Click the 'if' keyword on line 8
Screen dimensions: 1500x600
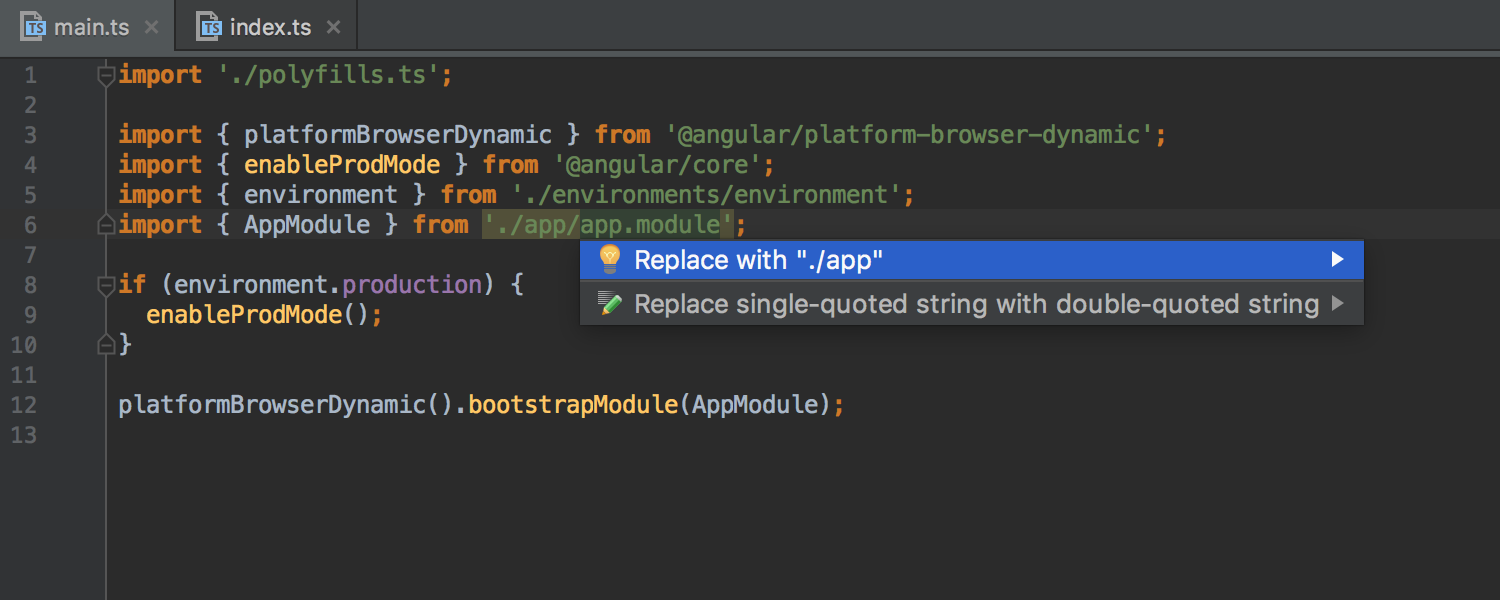point(132,285)
